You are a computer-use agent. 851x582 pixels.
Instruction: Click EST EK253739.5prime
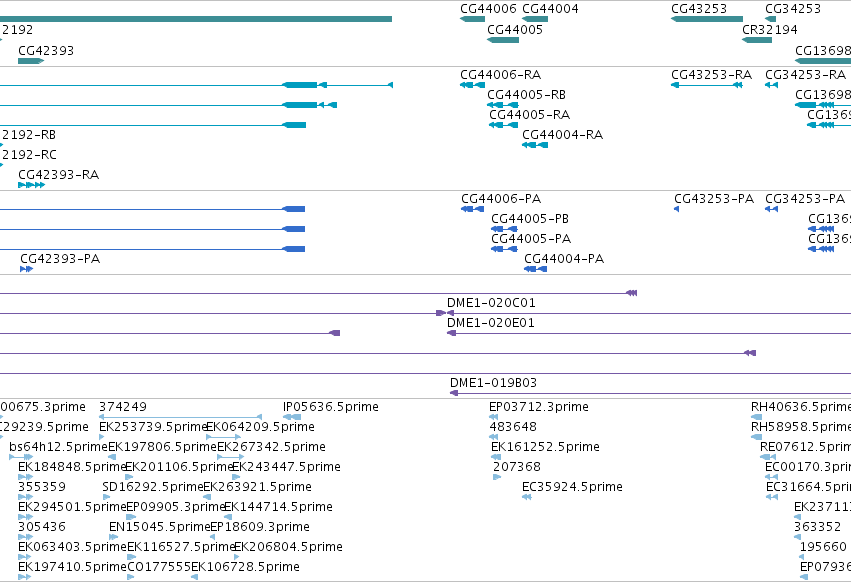[x=153, y=427]
